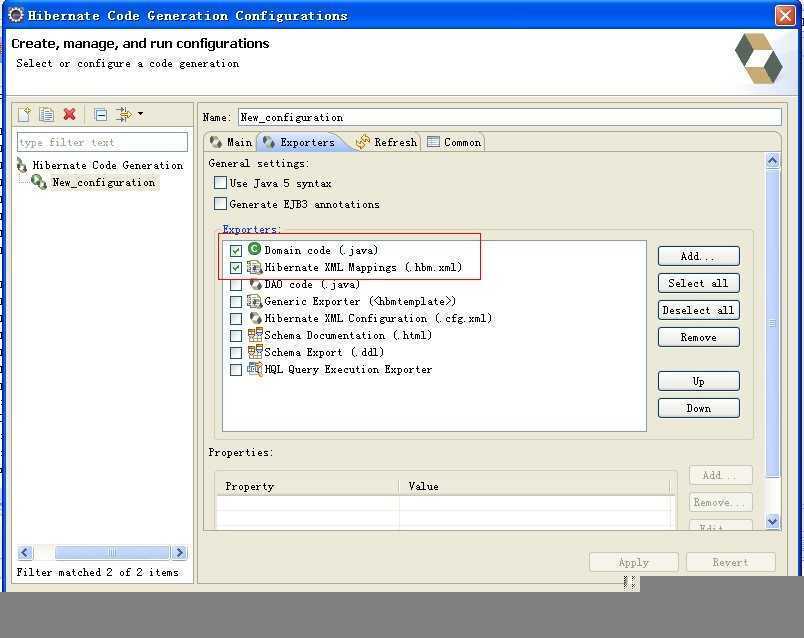Check Generic Exporter hbmtemplate option
Screen dimensions: 804x638
coord(236,302)
